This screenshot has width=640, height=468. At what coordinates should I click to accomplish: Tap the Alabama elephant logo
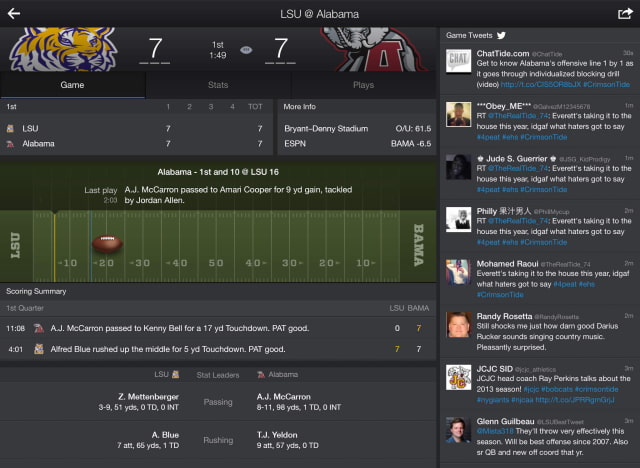(x=373, y=49)
